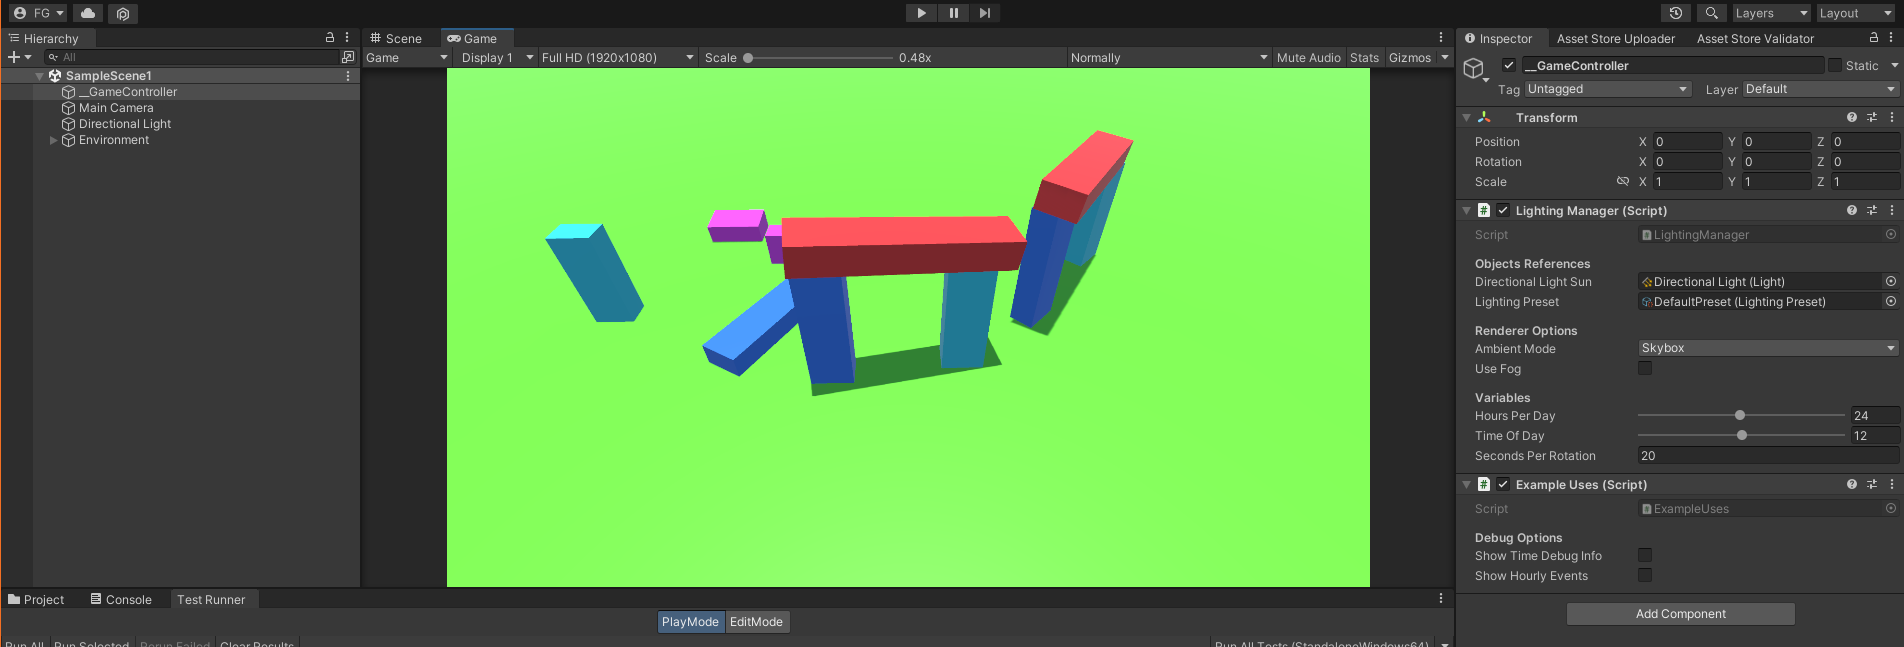
Task: Open Transform component help icon
Action: pyautogui.click(x=1852, y=117)
